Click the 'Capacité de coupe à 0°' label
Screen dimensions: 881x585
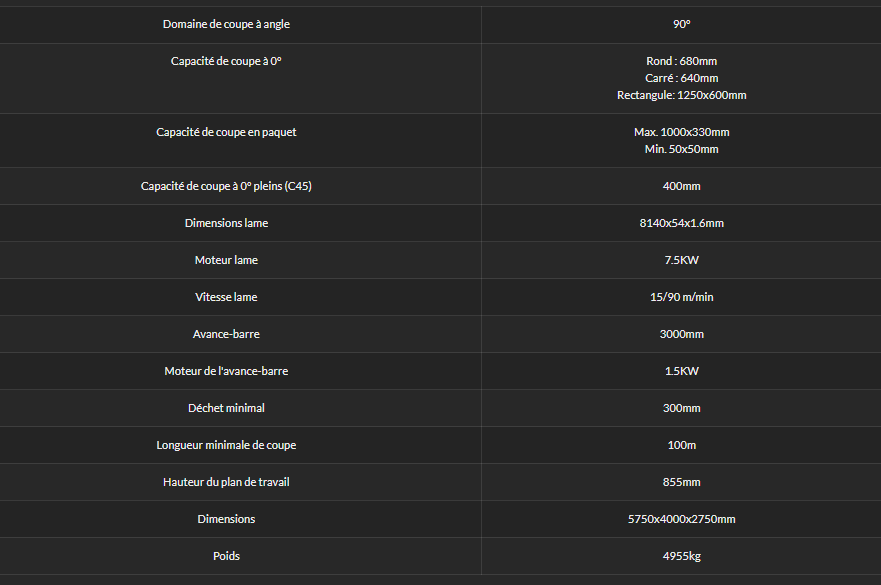pos(226,61)
